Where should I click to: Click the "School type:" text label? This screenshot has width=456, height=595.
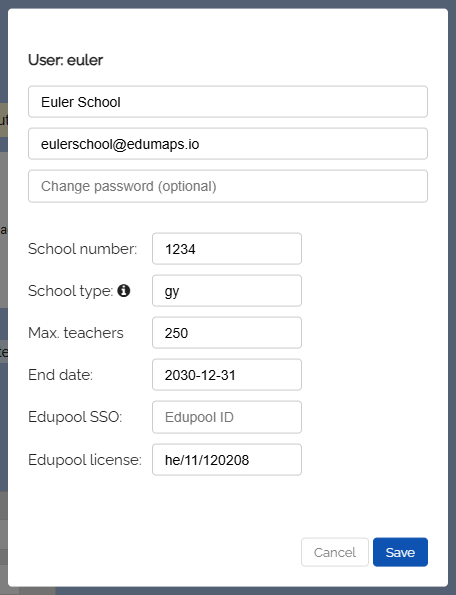click(x=71, y=291)
